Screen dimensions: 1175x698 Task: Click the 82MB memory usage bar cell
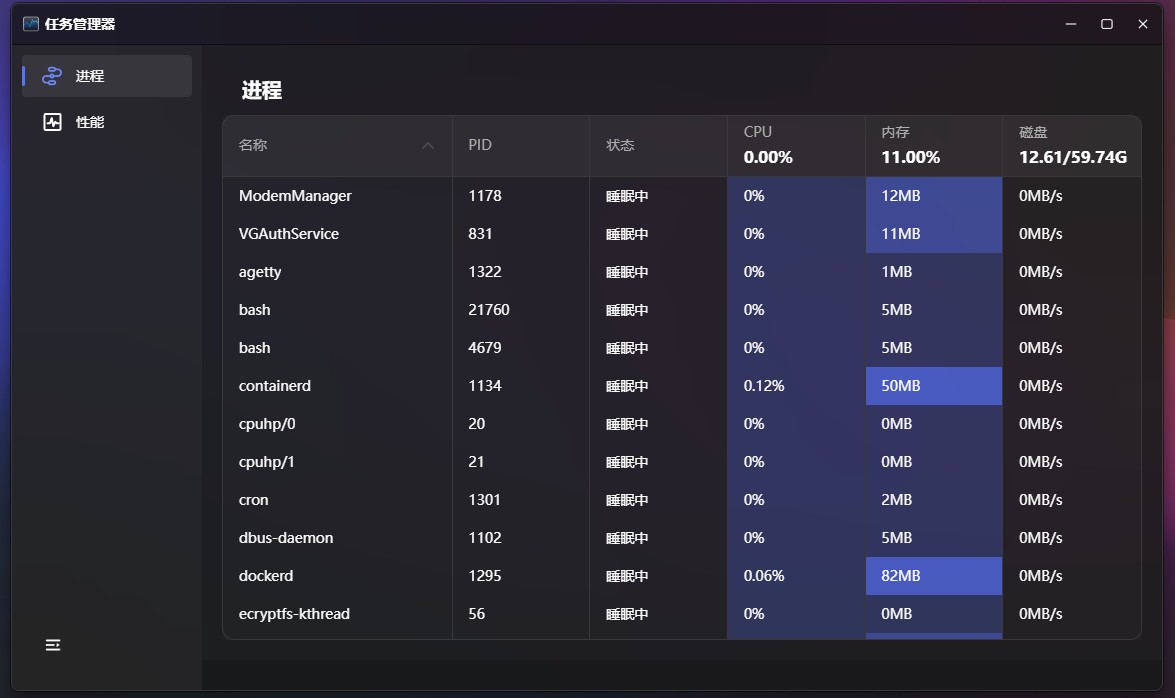(x=933, y=576)
